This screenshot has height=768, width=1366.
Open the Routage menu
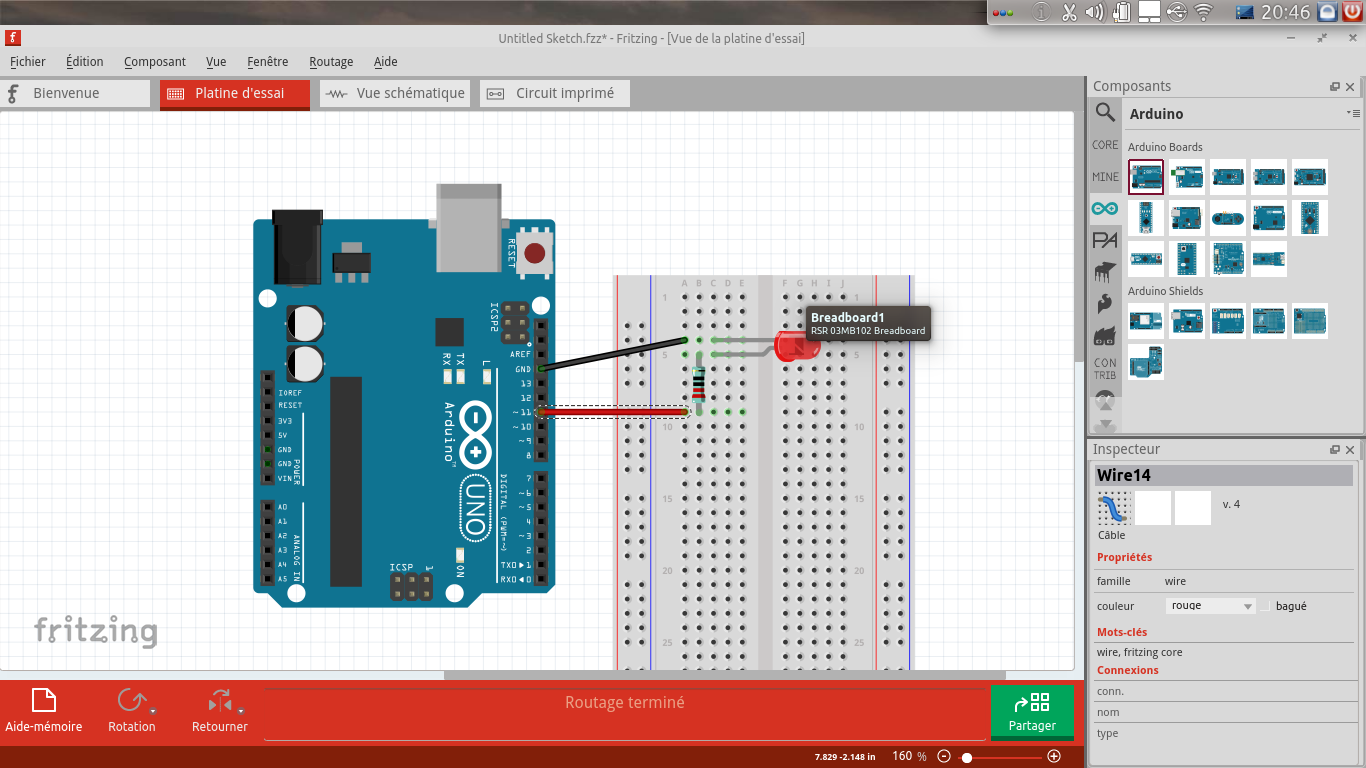click(331, 61)
